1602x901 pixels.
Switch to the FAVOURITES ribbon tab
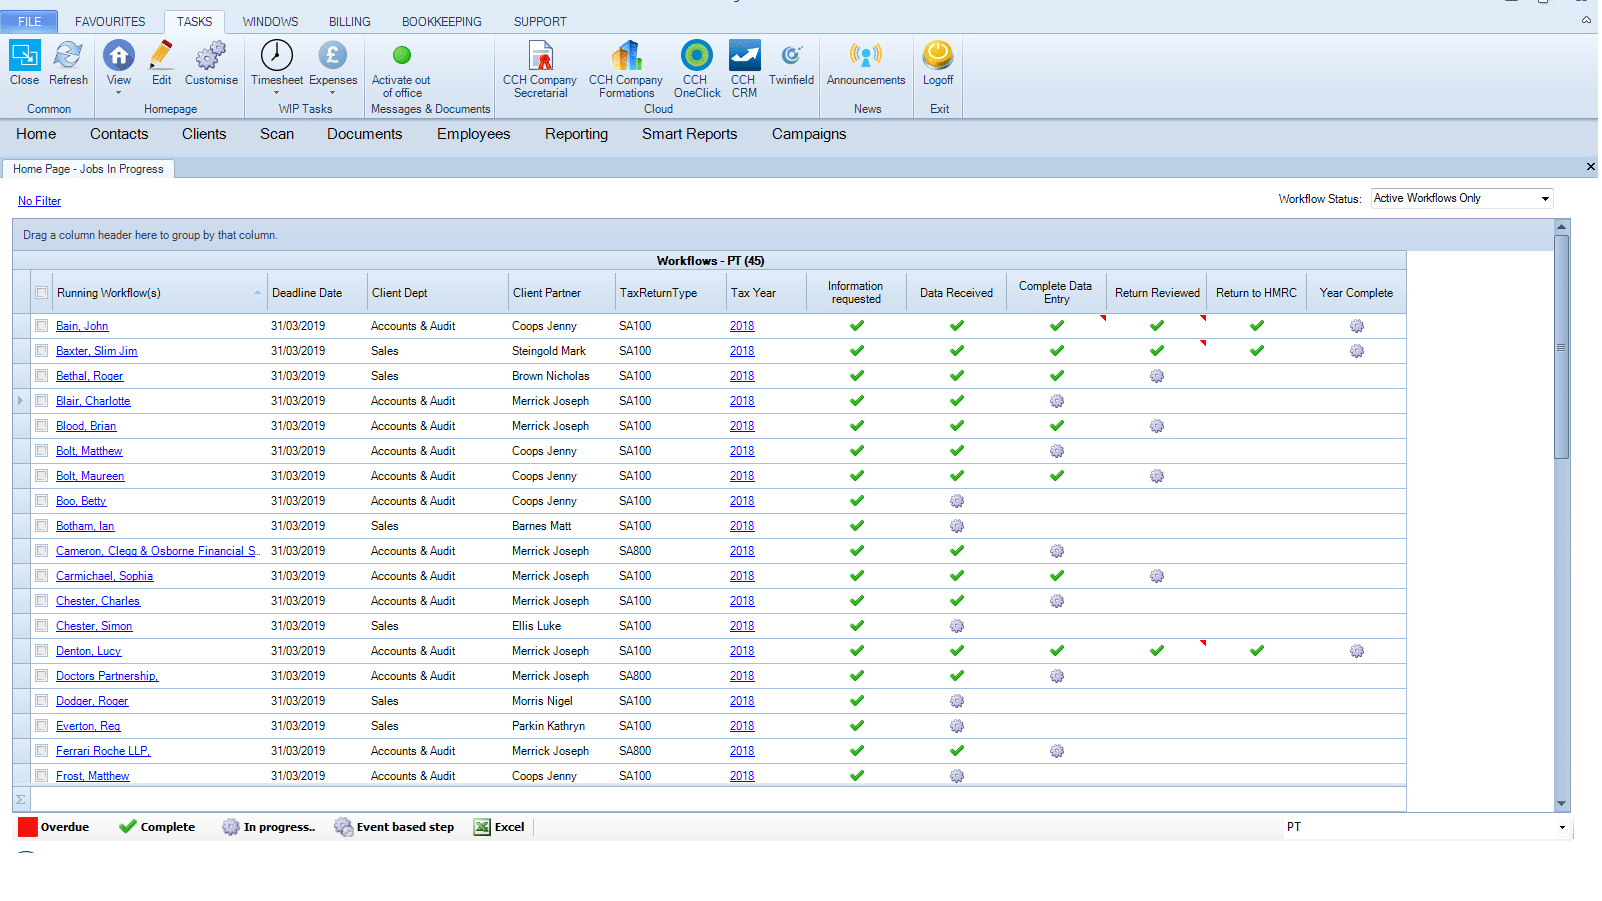110,21
